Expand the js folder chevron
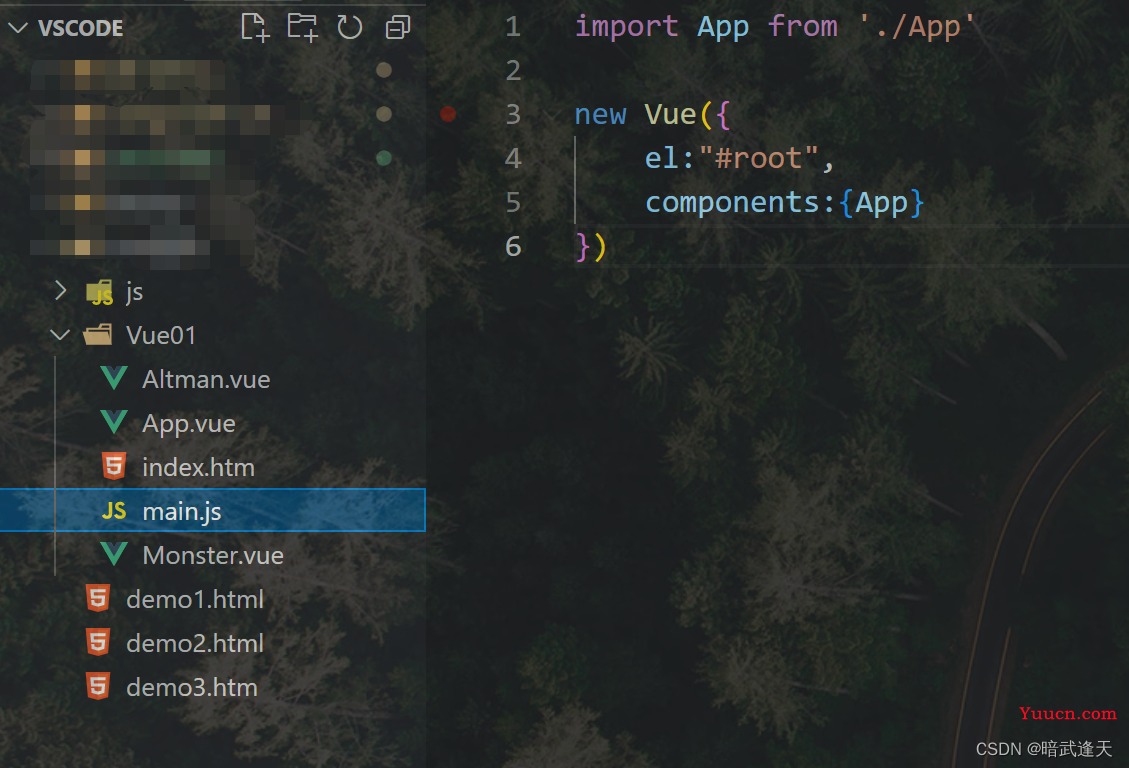The image size is (1129, 768). (60, 291)
